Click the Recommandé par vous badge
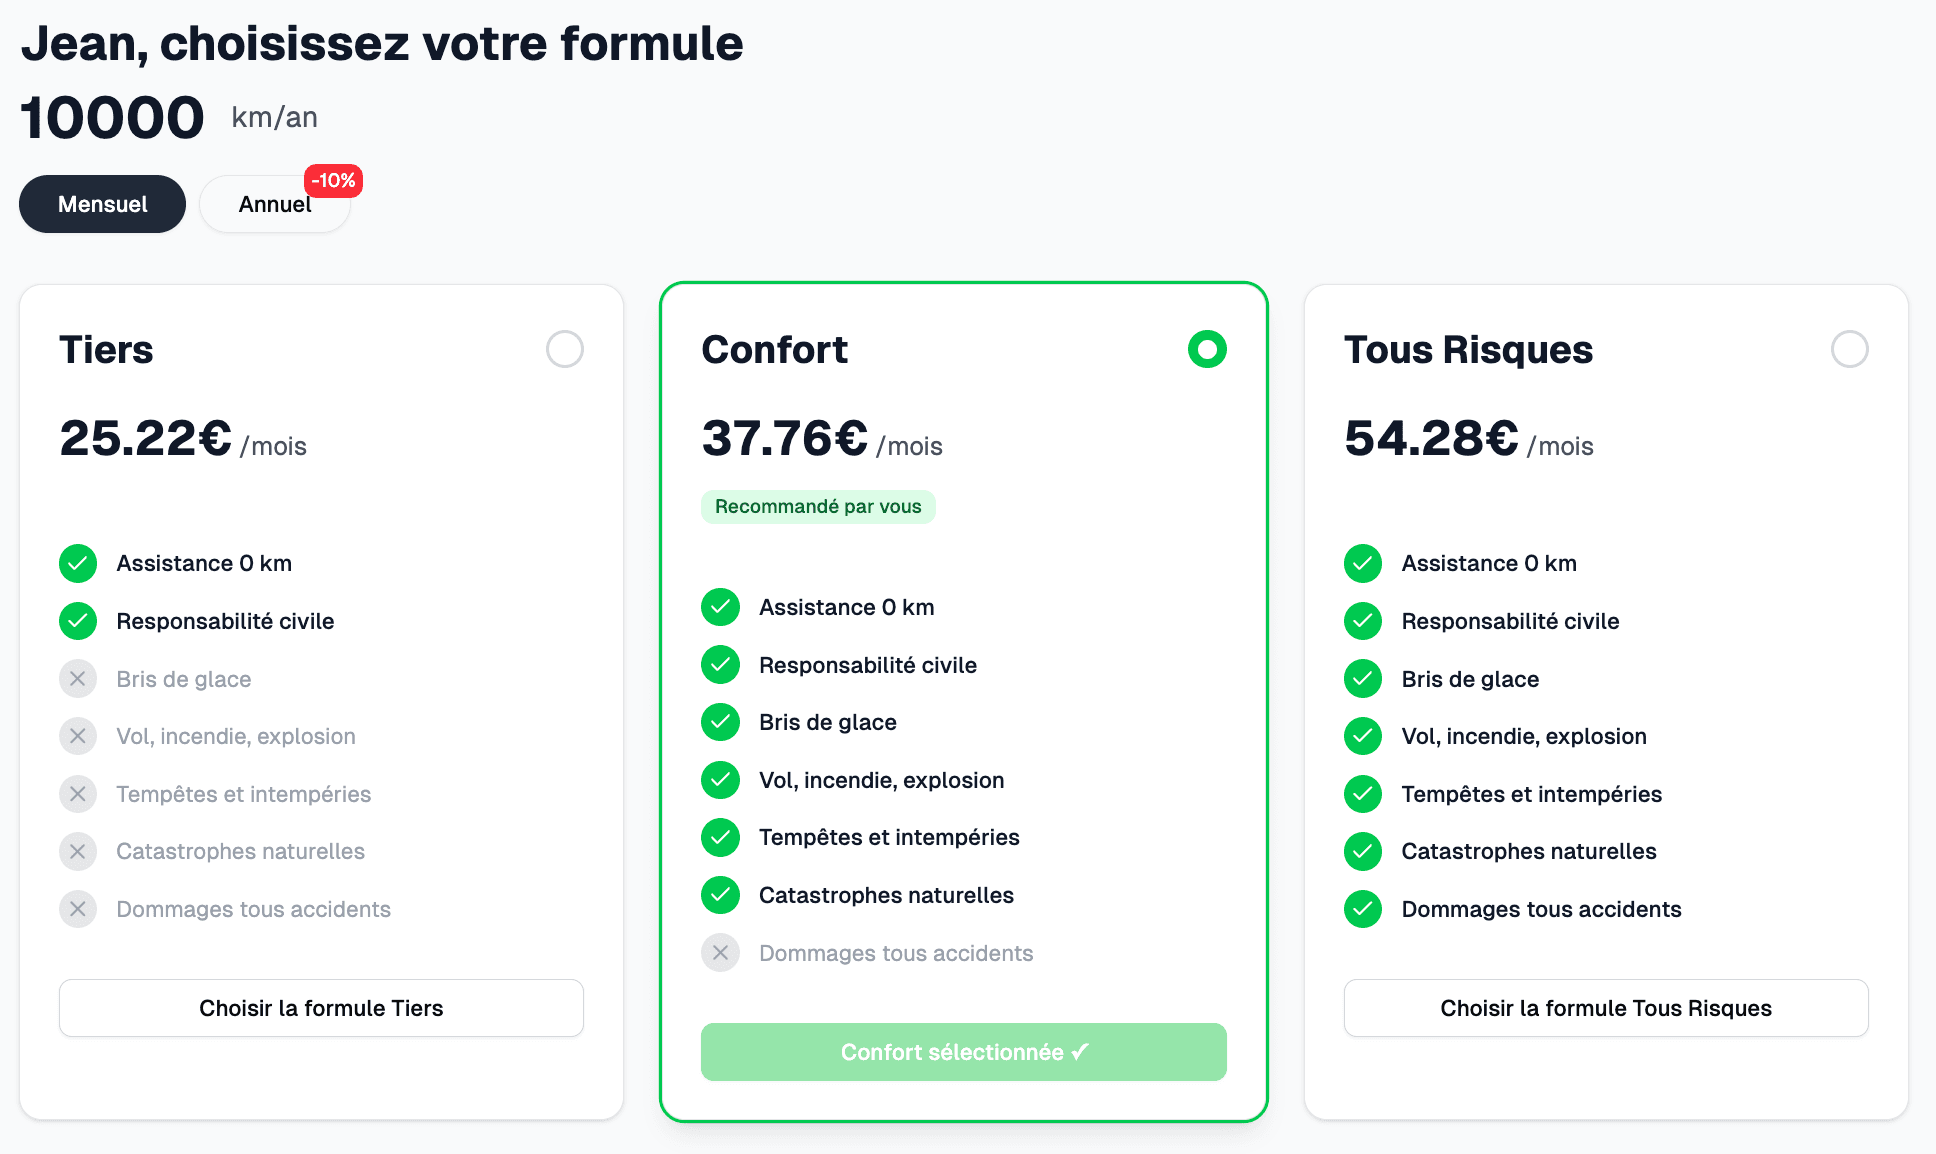1936x1154 pixels. pos(818,506)
